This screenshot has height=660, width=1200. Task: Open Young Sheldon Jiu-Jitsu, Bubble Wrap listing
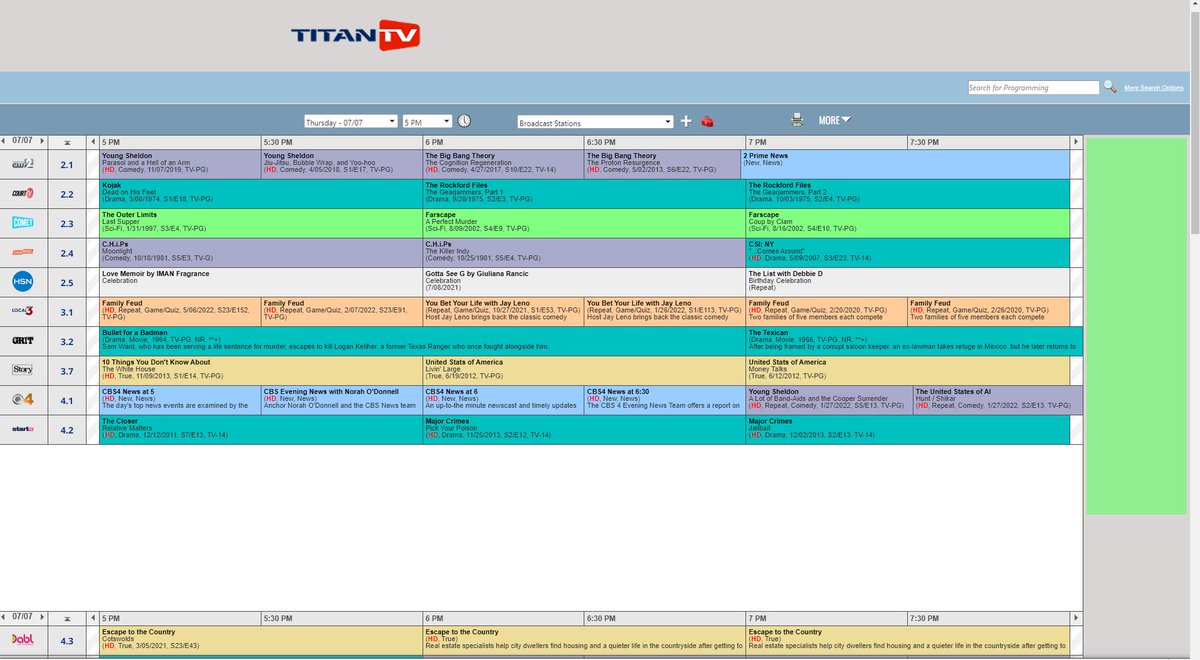coord(341,164)
